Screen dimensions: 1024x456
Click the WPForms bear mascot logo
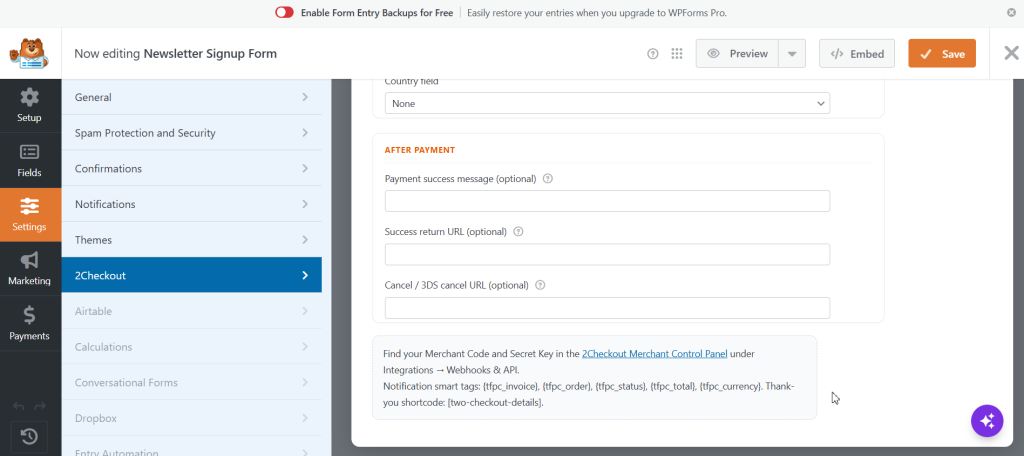(29, 54)
